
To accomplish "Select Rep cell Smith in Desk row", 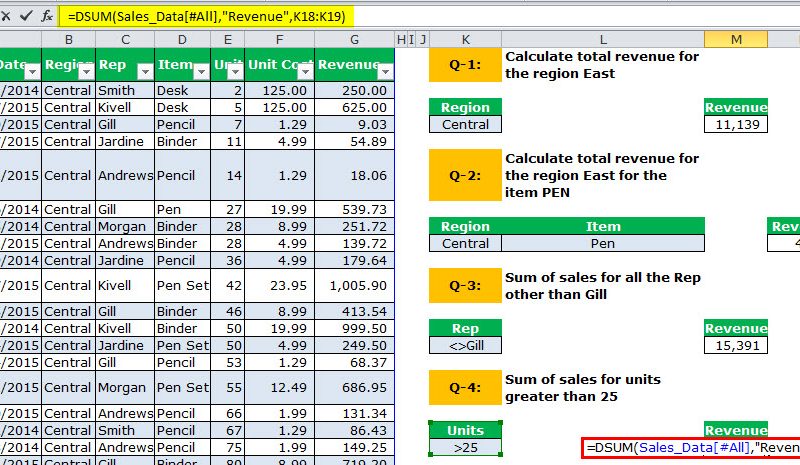I will pos(125,90).
